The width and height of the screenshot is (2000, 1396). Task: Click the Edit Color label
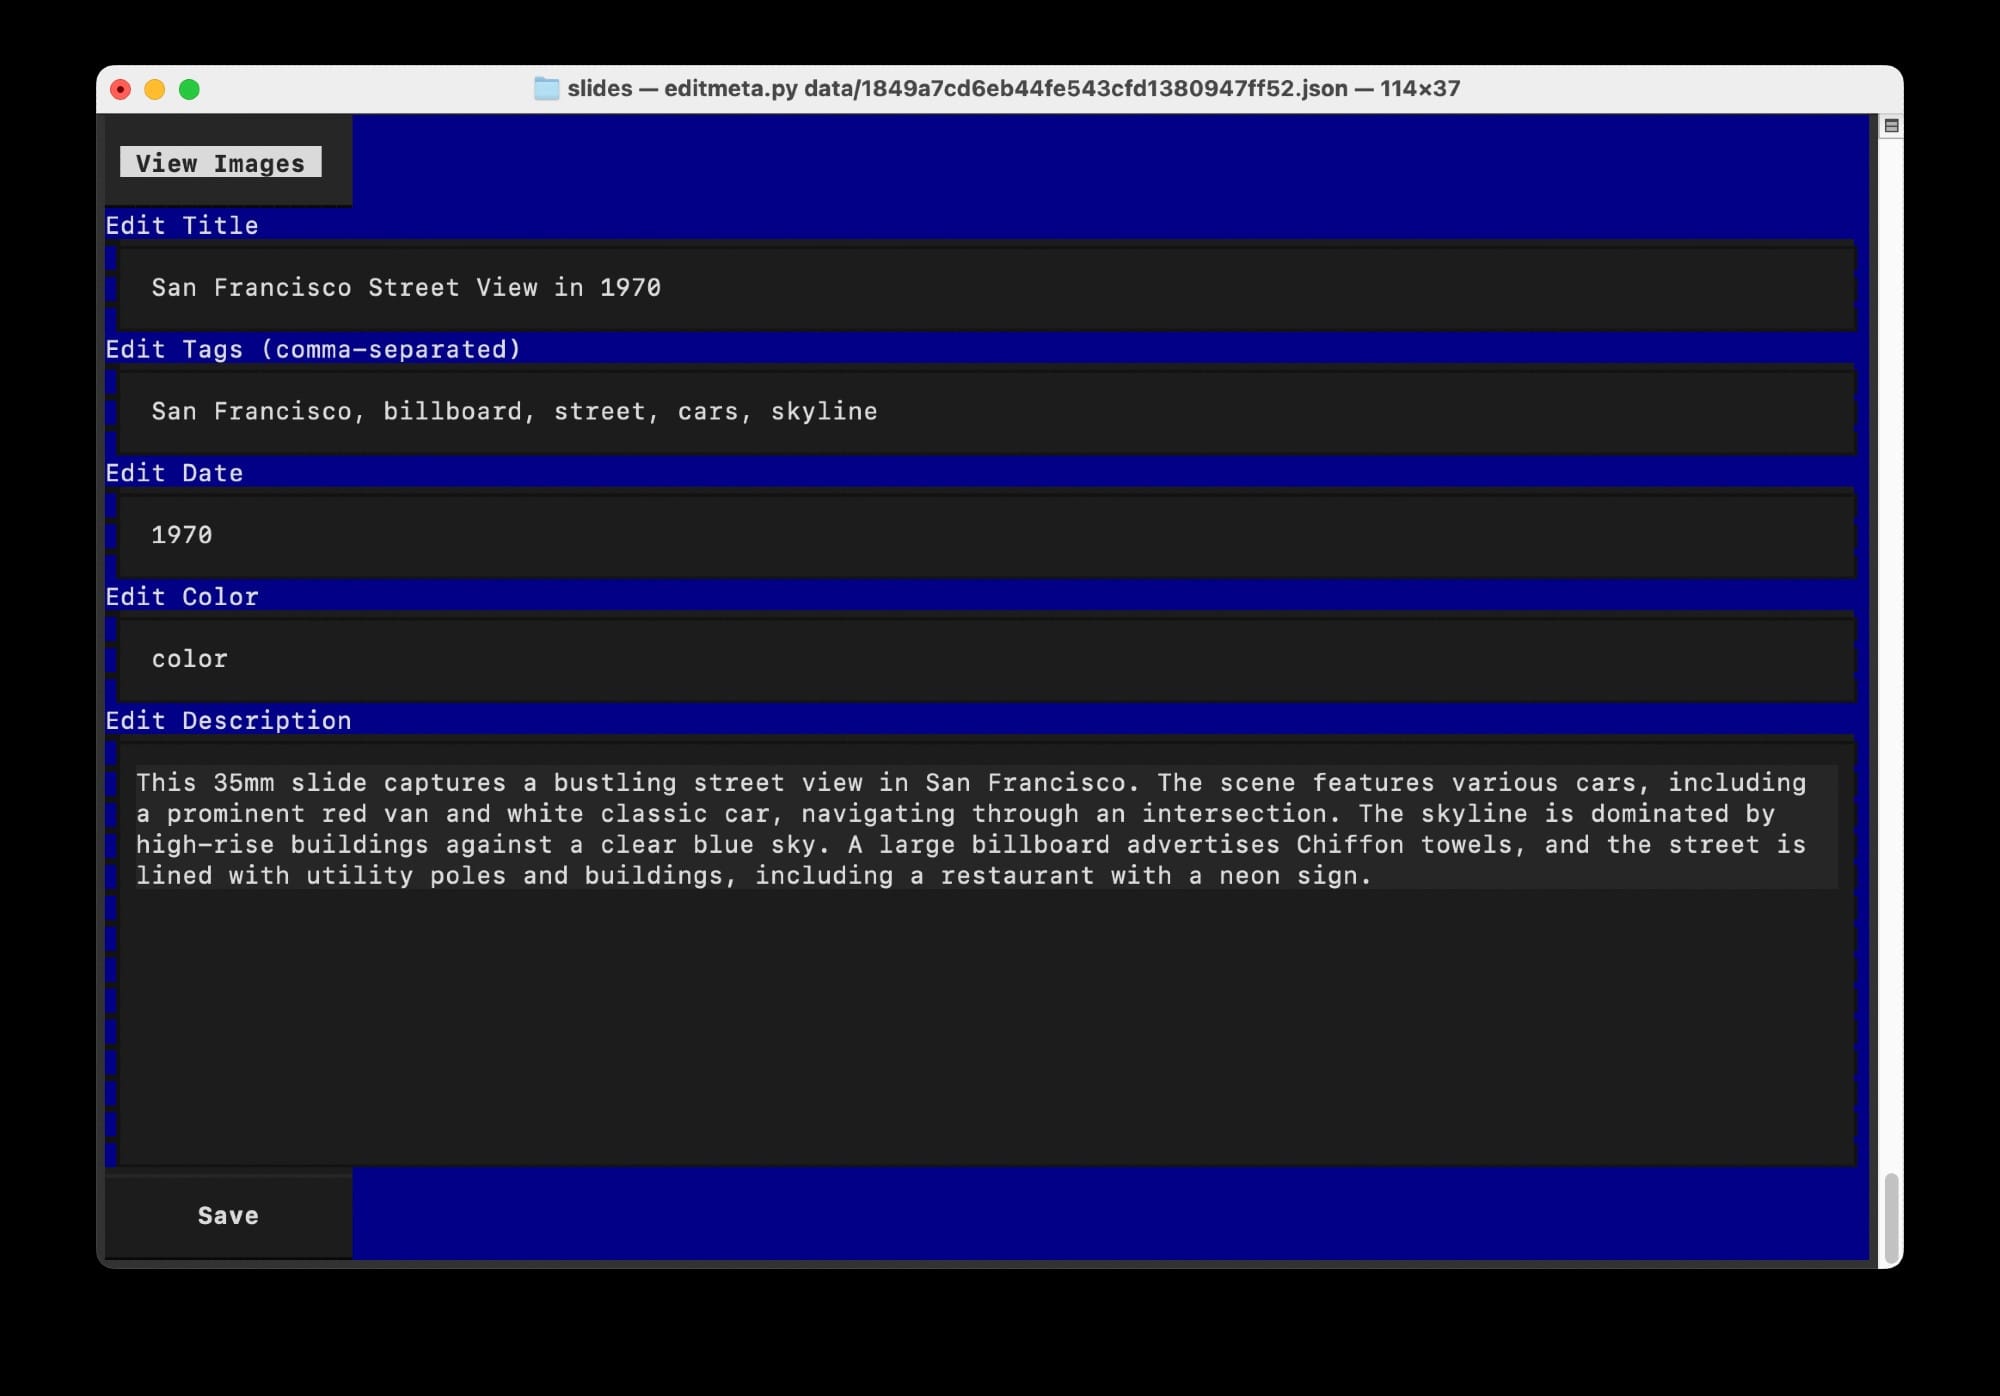(181, 596)
